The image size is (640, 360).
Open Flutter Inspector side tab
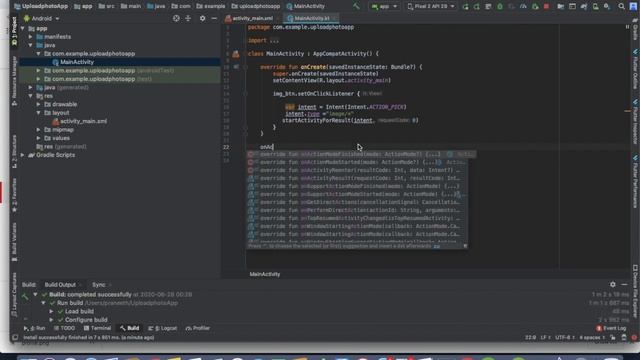[x=635, y=122]
